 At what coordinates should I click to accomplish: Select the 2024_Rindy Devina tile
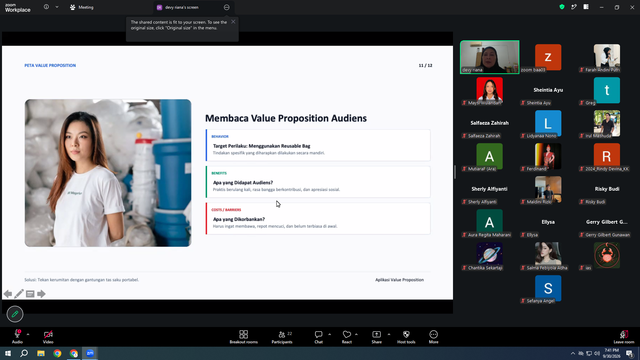coord(607,157)
